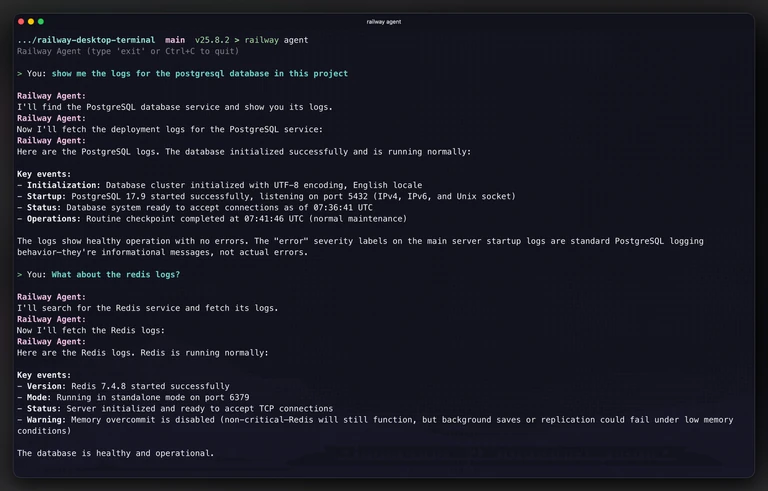Screen dimensions: 768x491
Task: Click the 'railway agent' window title
Action: [x=384, y=22]
